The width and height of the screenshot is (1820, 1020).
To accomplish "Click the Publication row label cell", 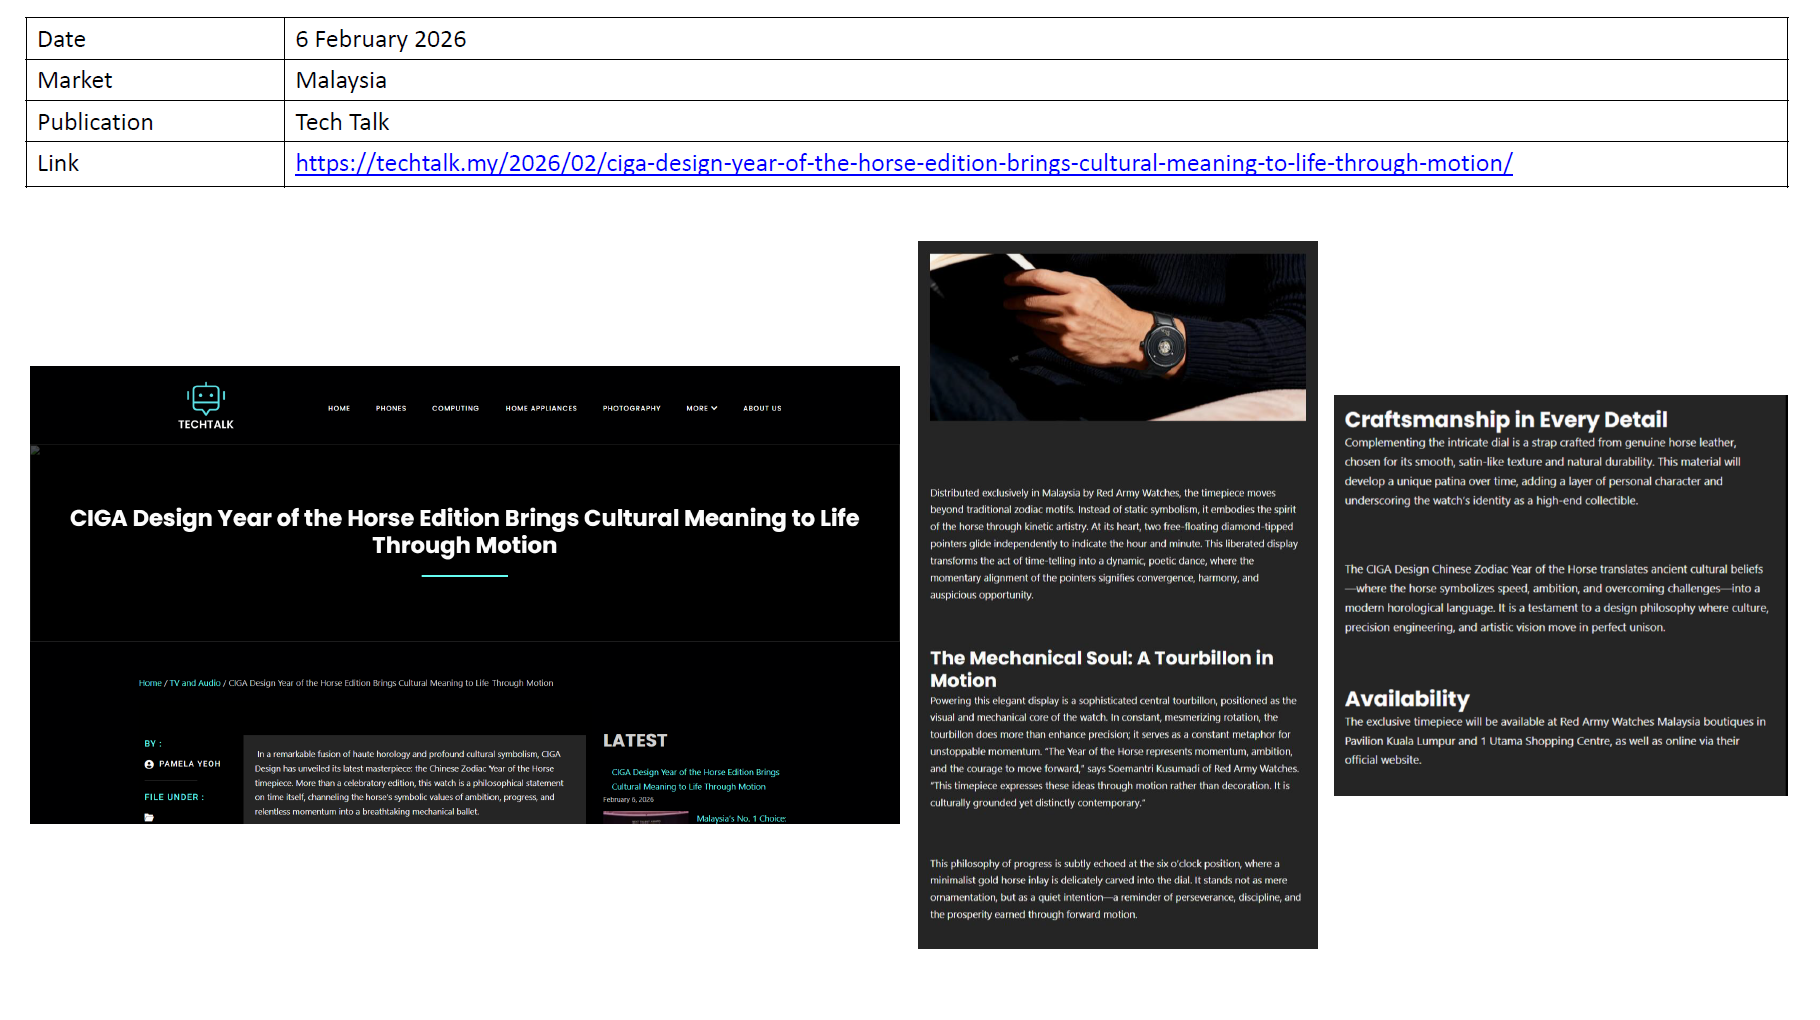I will click(155, 121).
